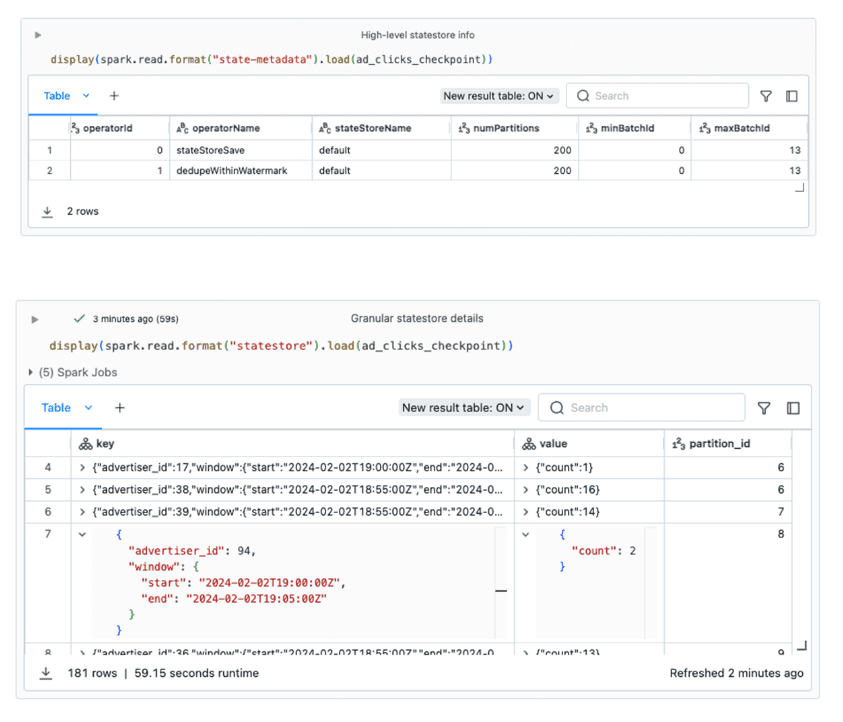The height and width of the screenshot is (722, 843).
Task: Click the 3 minutes ago (59s) status
Action: (135, 319)
